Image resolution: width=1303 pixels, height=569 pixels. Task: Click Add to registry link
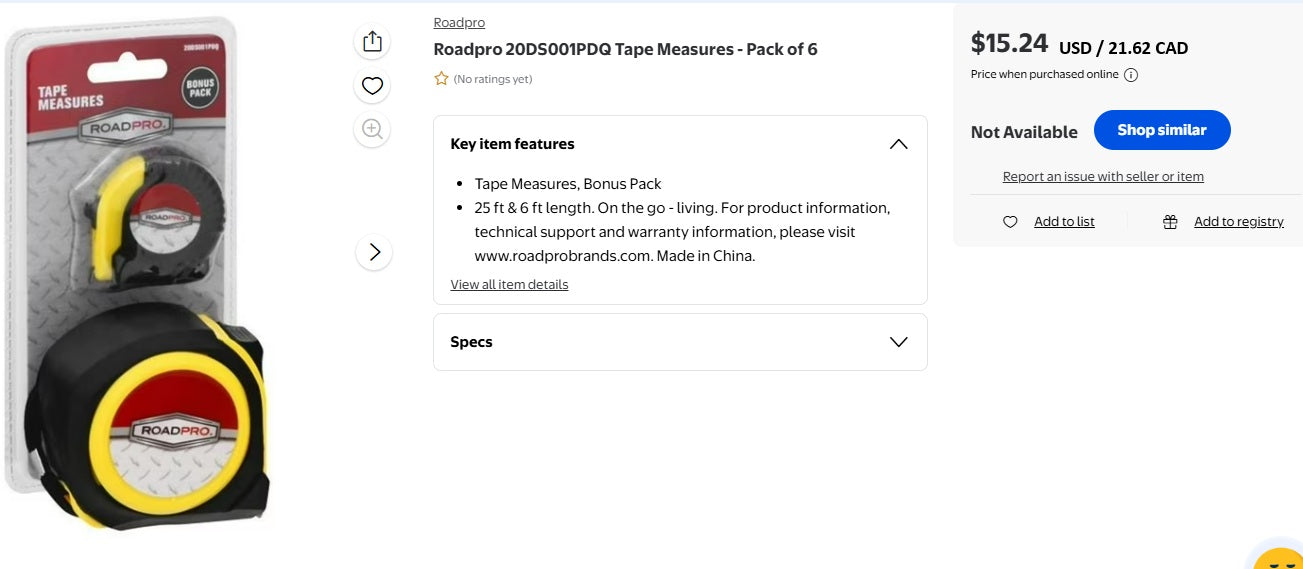point(1239,222)
